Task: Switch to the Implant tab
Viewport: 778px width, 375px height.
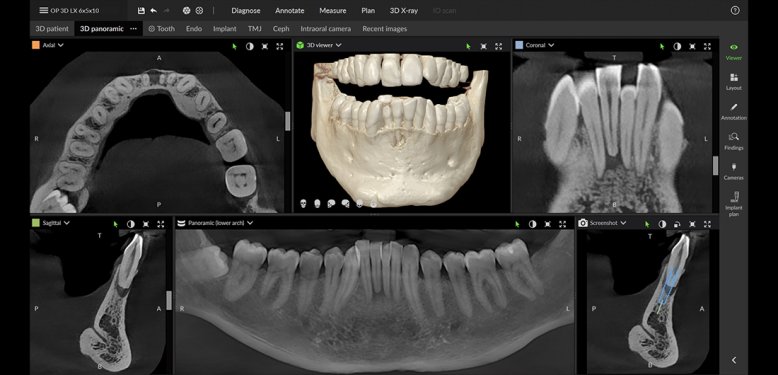Action: pos(225,29)
